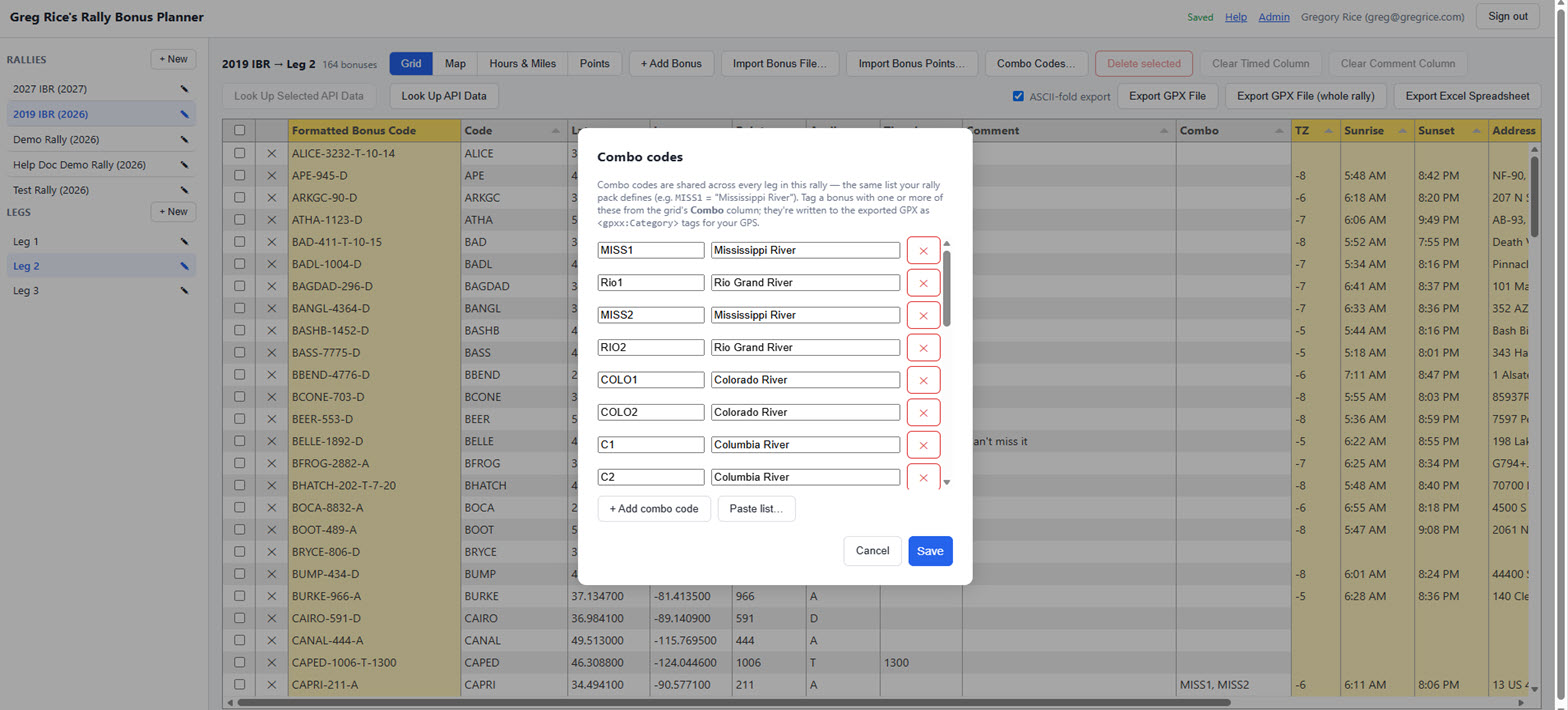Remove the APE bonus row with X icon
Viewport: 1568px width, 710px height.
(x=271, y=176)
